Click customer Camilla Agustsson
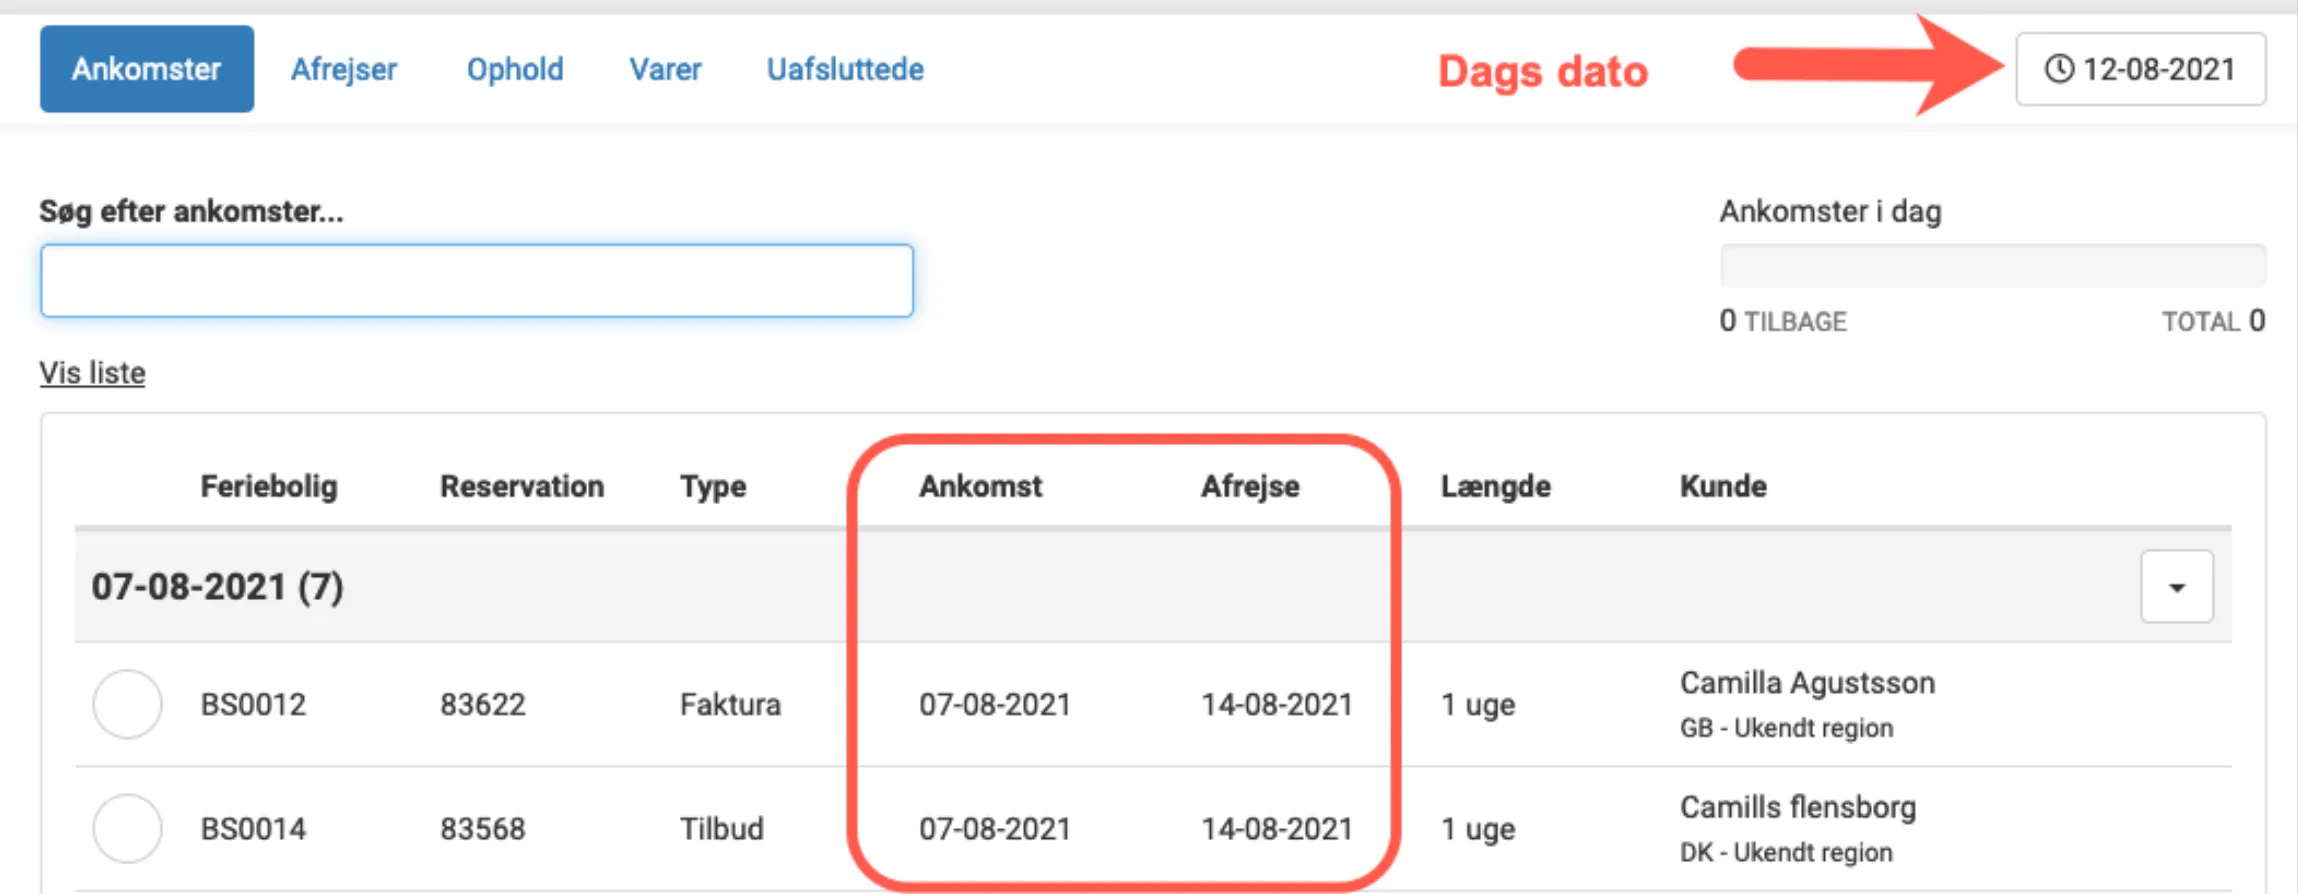Screen dimensions: 2298x894 (x=1806, y=683)
